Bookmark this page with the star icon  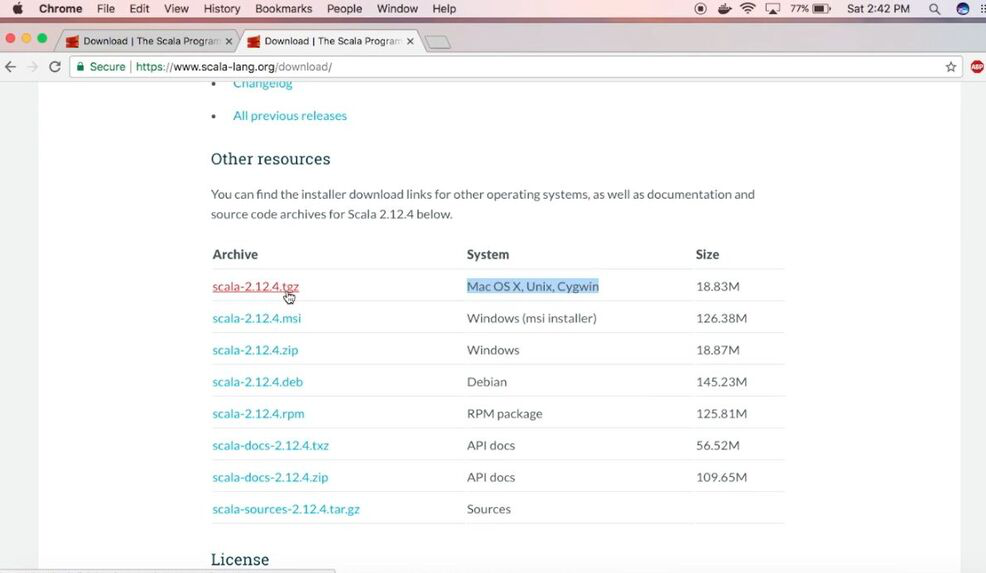(950, 67)
